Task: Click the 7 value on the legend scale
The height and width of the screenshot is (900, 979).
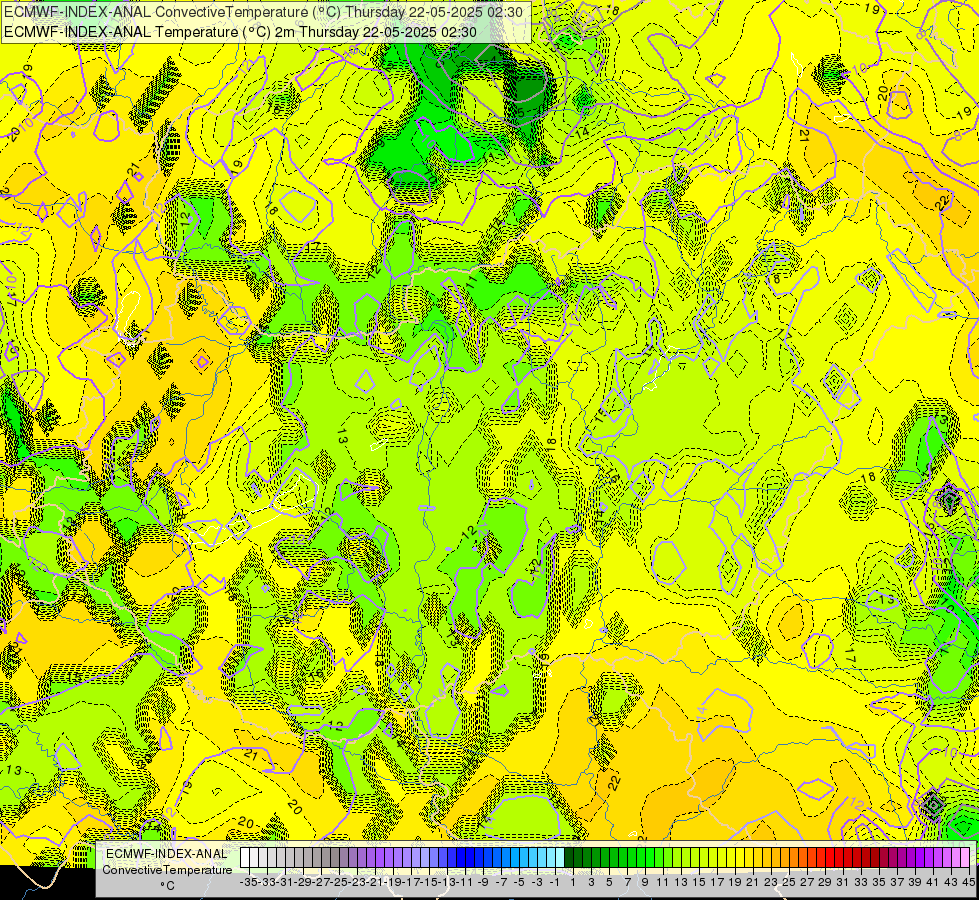Action: pos(627,882)
